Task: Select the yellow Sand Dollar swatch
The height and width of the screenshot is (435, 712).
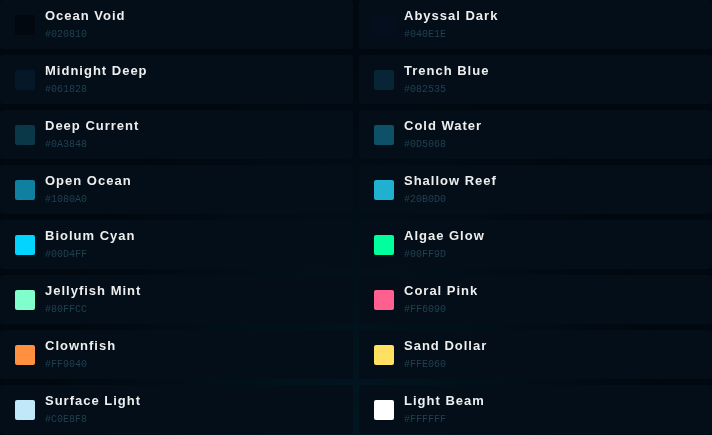Action: pos(384,355)
